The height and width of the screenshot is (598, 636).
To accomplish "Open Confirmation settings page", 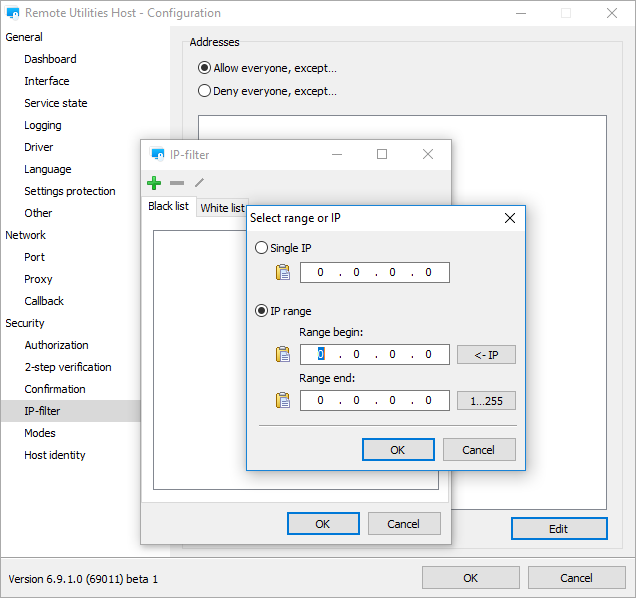I will 55,389.
